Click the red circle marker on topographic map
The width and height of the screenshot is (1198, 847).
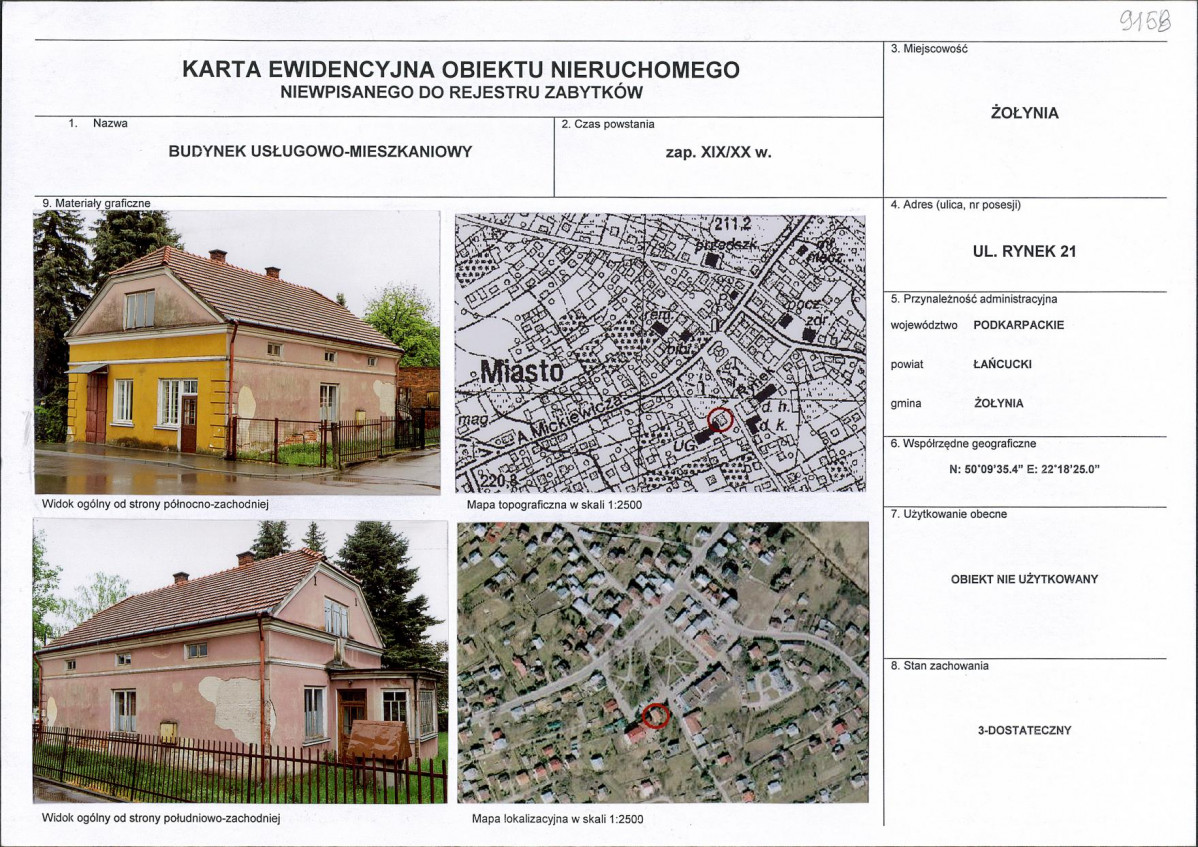coord(720,419)
